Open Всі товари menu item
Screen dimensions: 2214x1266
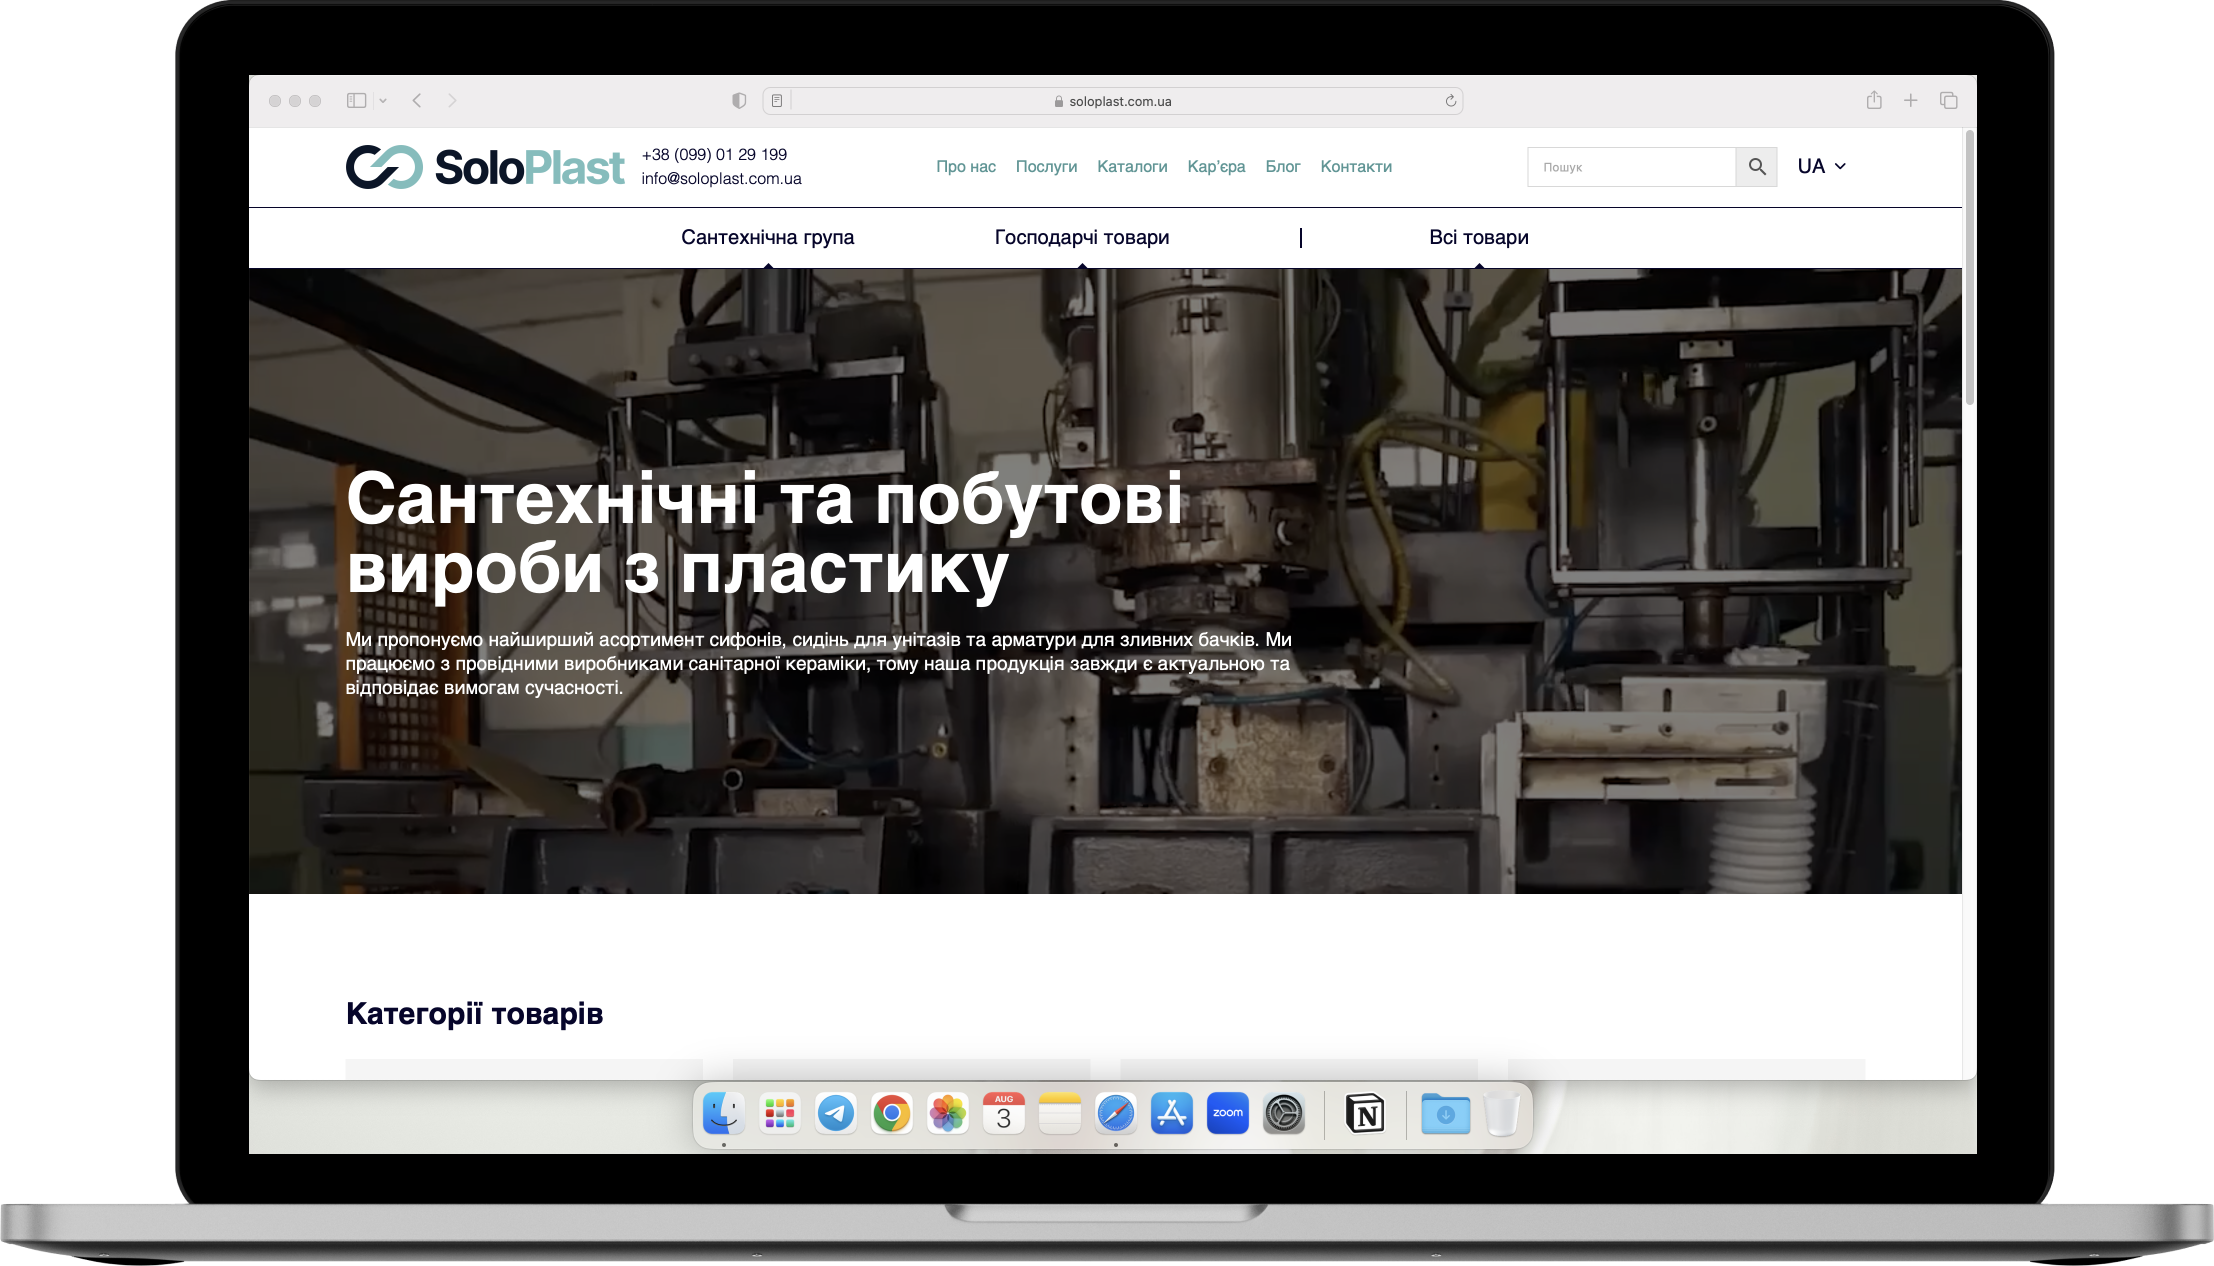[1478, 237]
